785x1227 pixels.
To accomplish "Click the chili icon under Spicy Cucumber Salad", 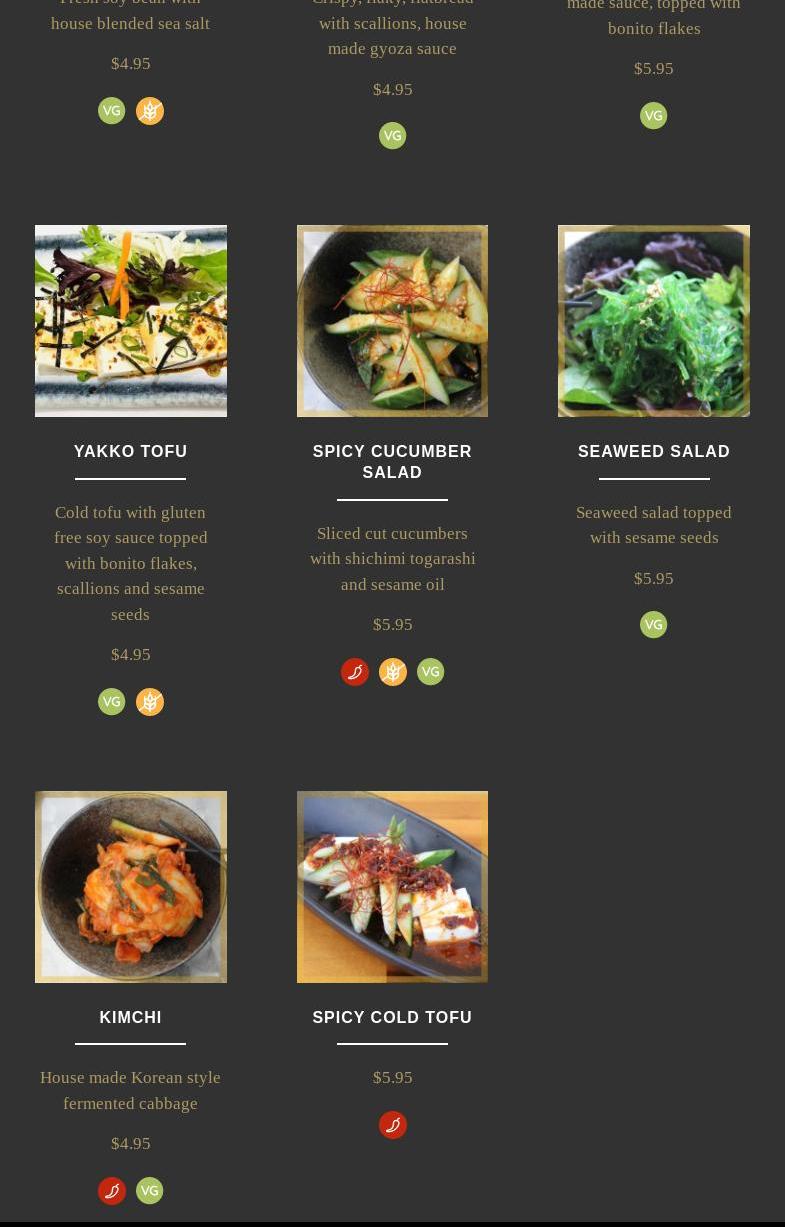I will [x=355, y=672].
